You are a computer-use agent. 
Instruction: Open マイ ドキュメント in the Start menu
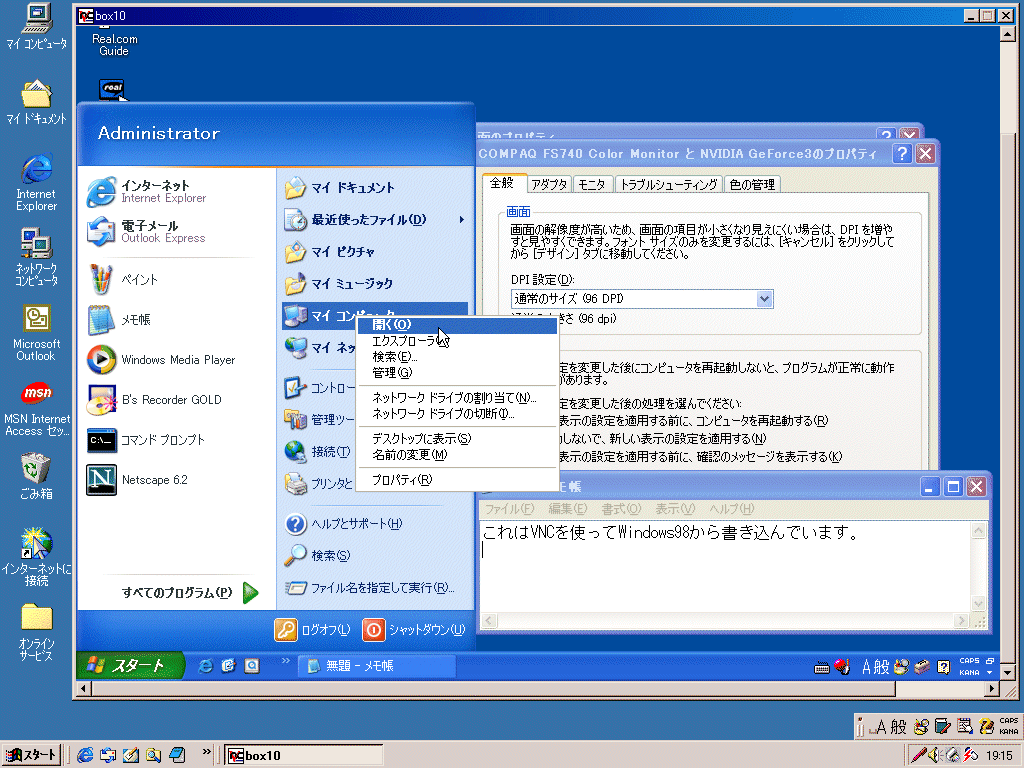pos(340,188)
